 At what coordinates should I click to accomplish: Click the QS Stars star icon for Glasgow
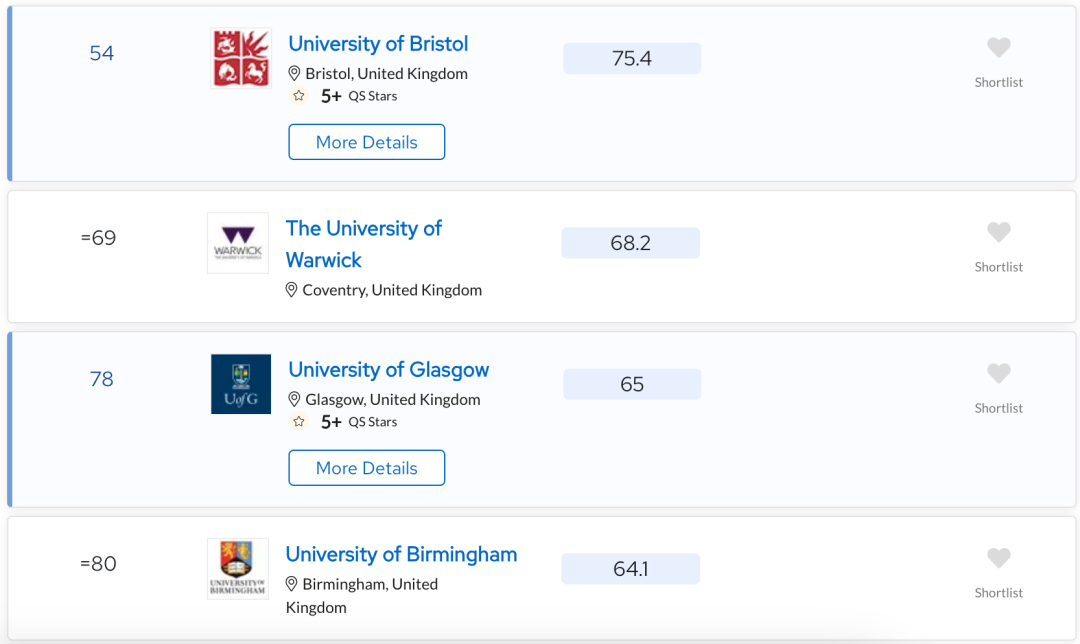(298, 422)
